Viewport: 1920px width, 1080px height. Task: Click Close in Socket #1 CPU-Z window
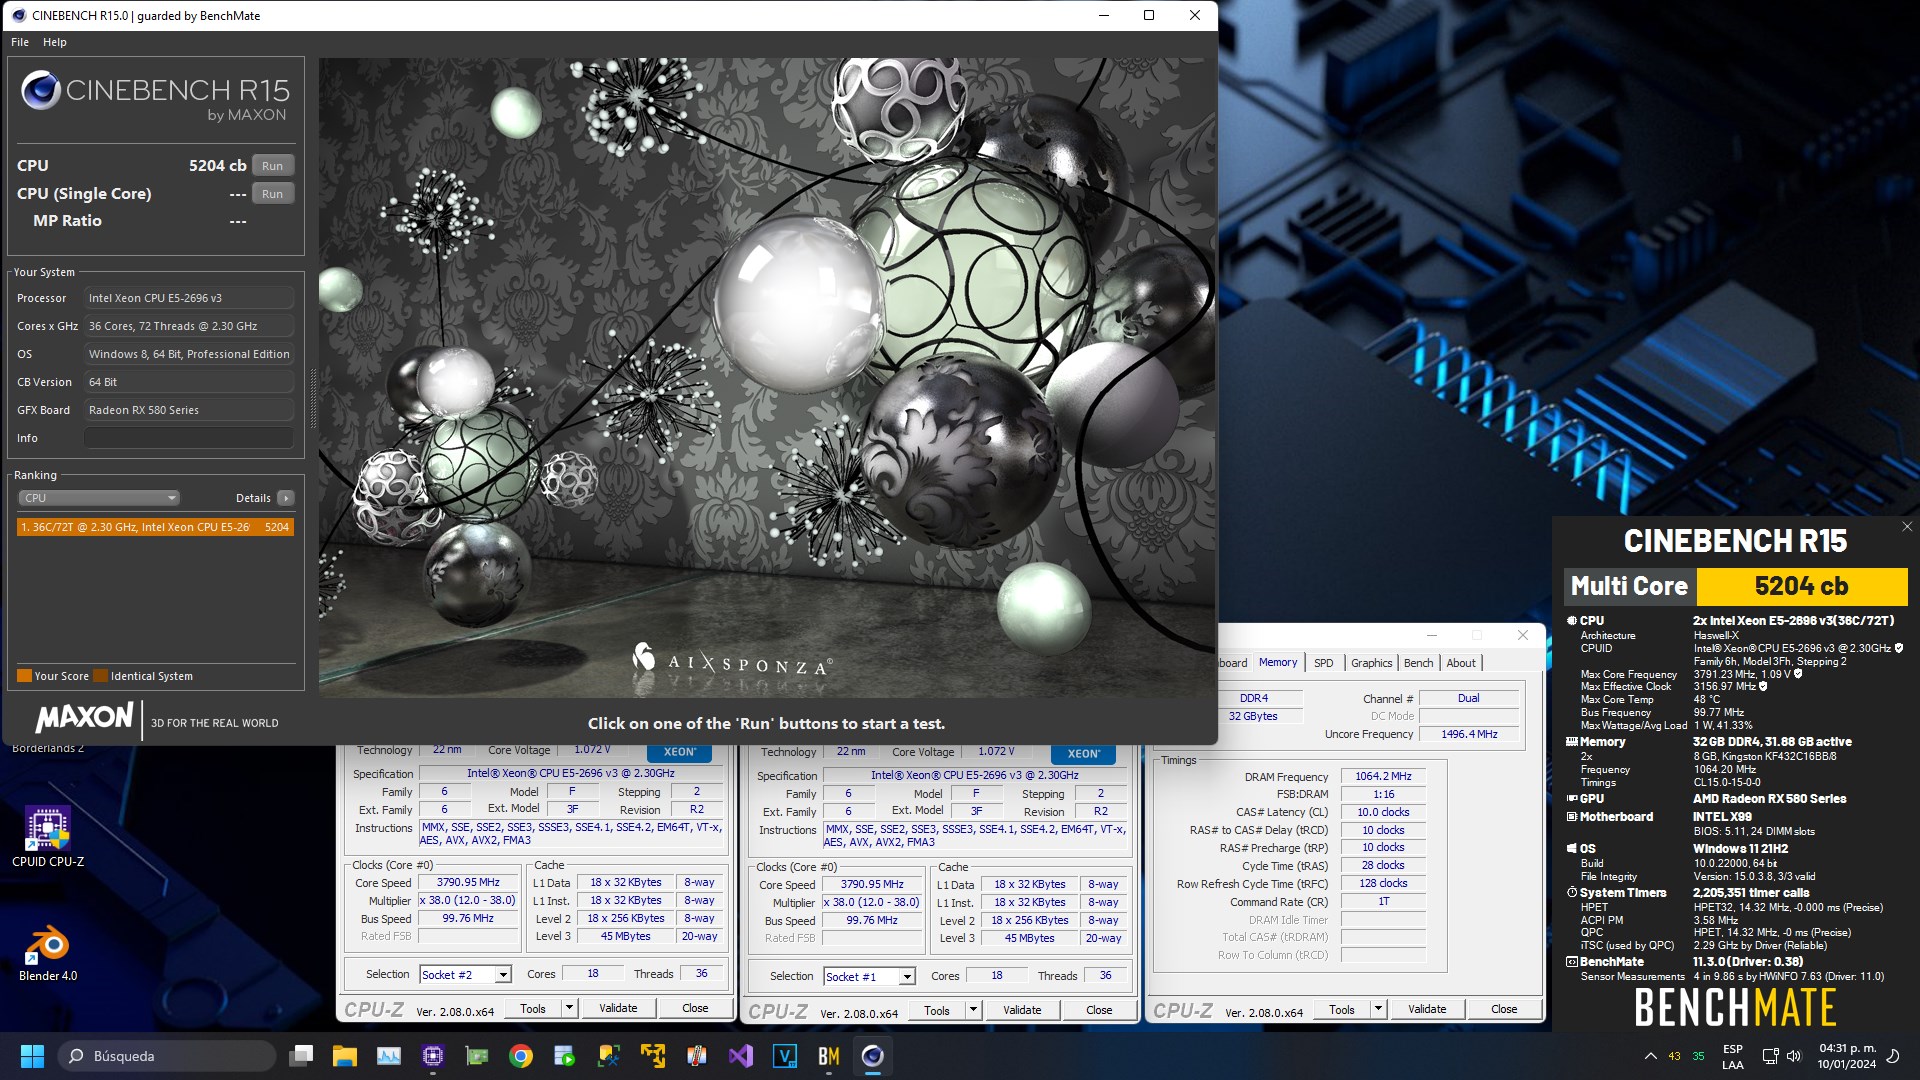tap(1099, 1010)
